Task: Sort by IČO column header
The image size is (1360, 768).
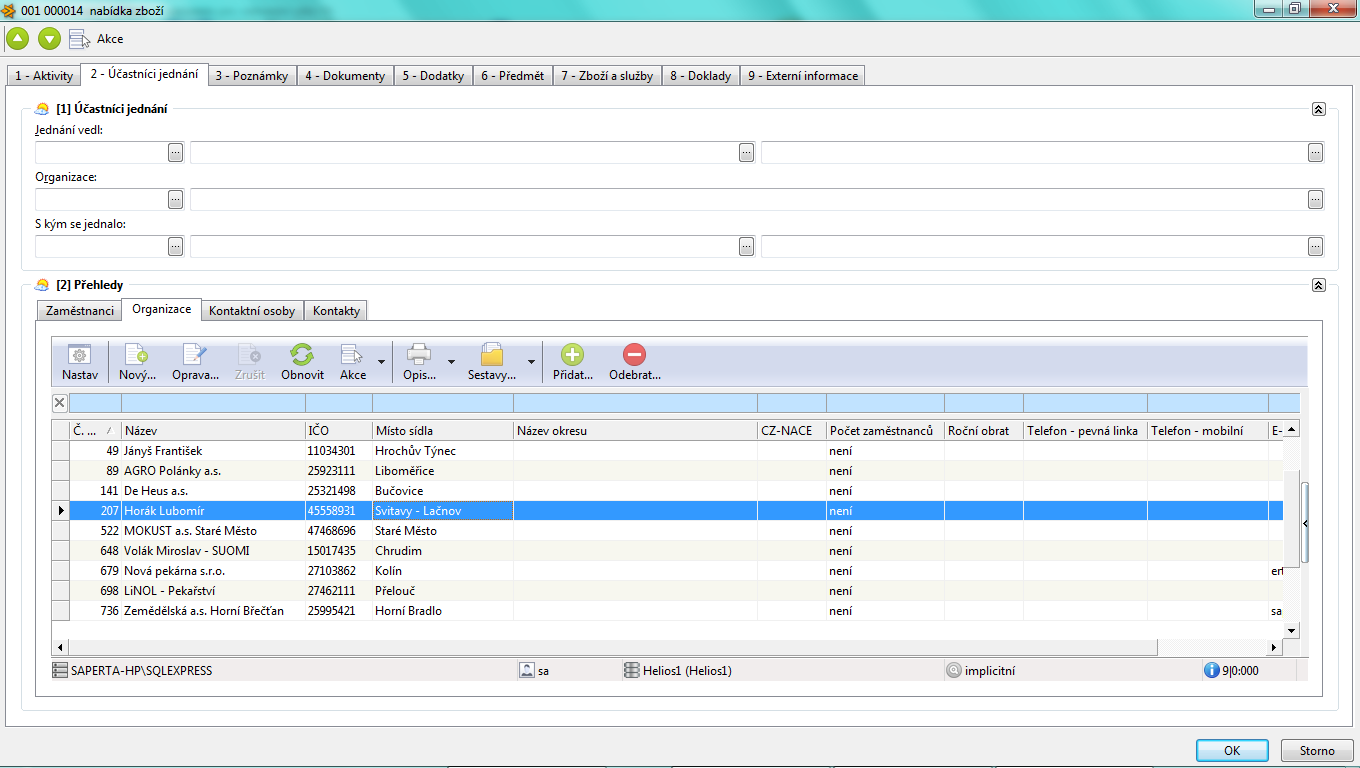Action: [338, 431]
